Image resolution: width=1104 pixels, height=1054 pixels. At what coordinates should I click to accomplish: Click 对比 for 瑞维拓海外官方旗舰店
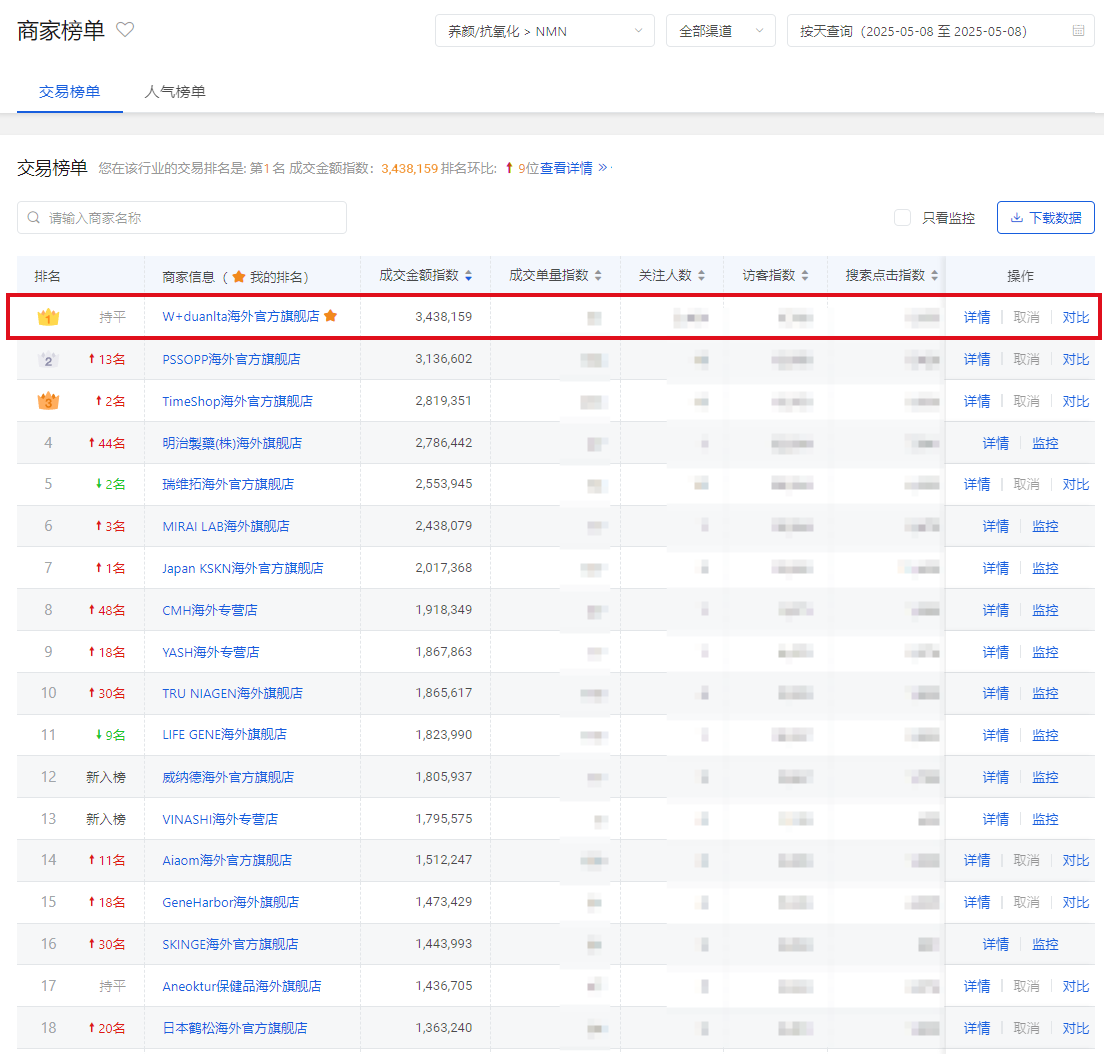pyautogui.click(x=1076, y=484)
